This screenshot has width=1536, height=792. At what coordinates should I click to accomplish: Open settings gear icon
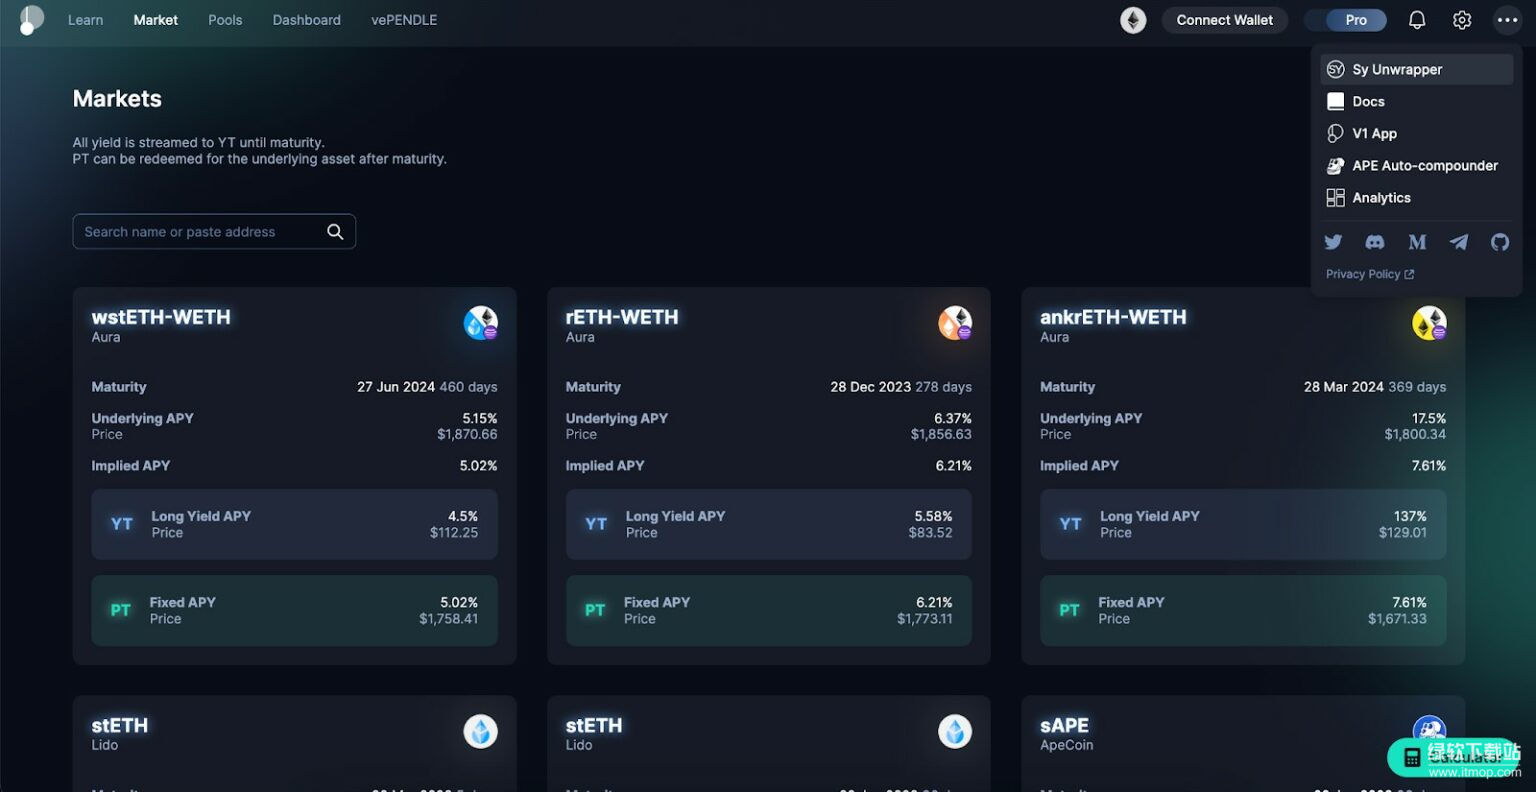[1462, 20]
